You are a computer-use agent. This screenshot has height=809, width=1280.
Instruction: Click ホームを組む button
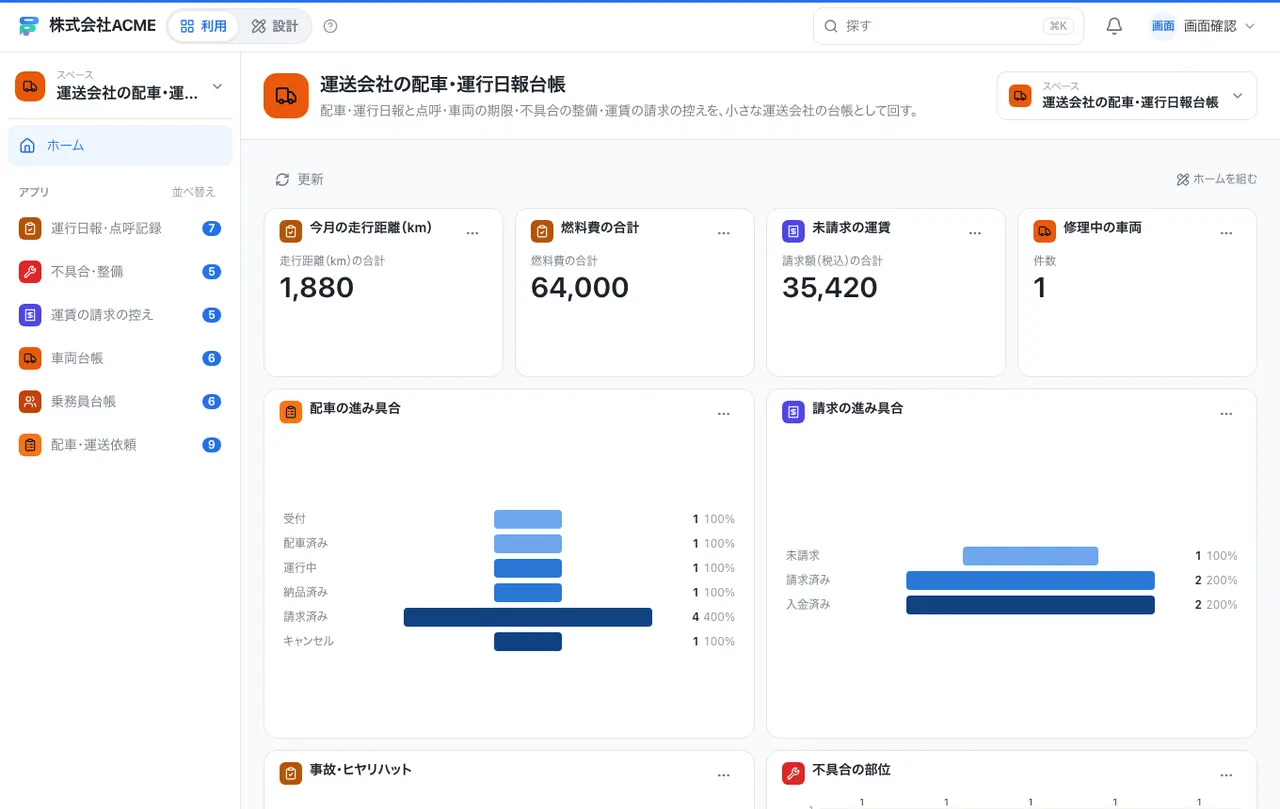1216,179
